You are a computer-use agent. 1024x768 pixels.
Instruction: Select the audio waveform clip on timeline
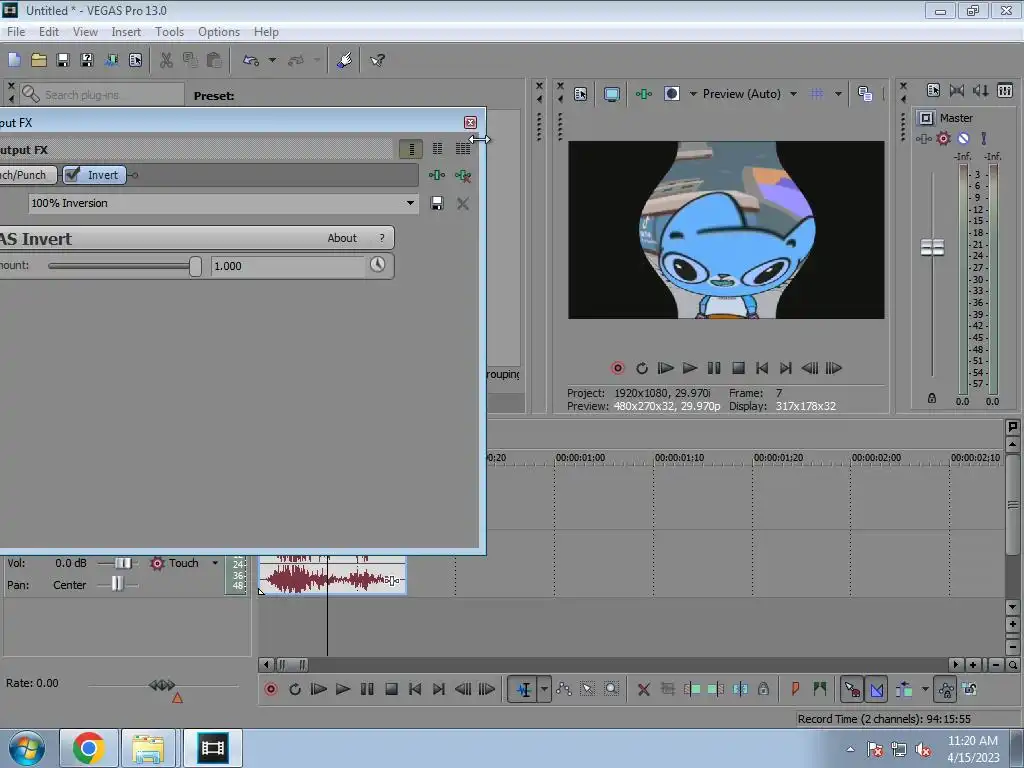pyautogui.click(x=333, y=575)
